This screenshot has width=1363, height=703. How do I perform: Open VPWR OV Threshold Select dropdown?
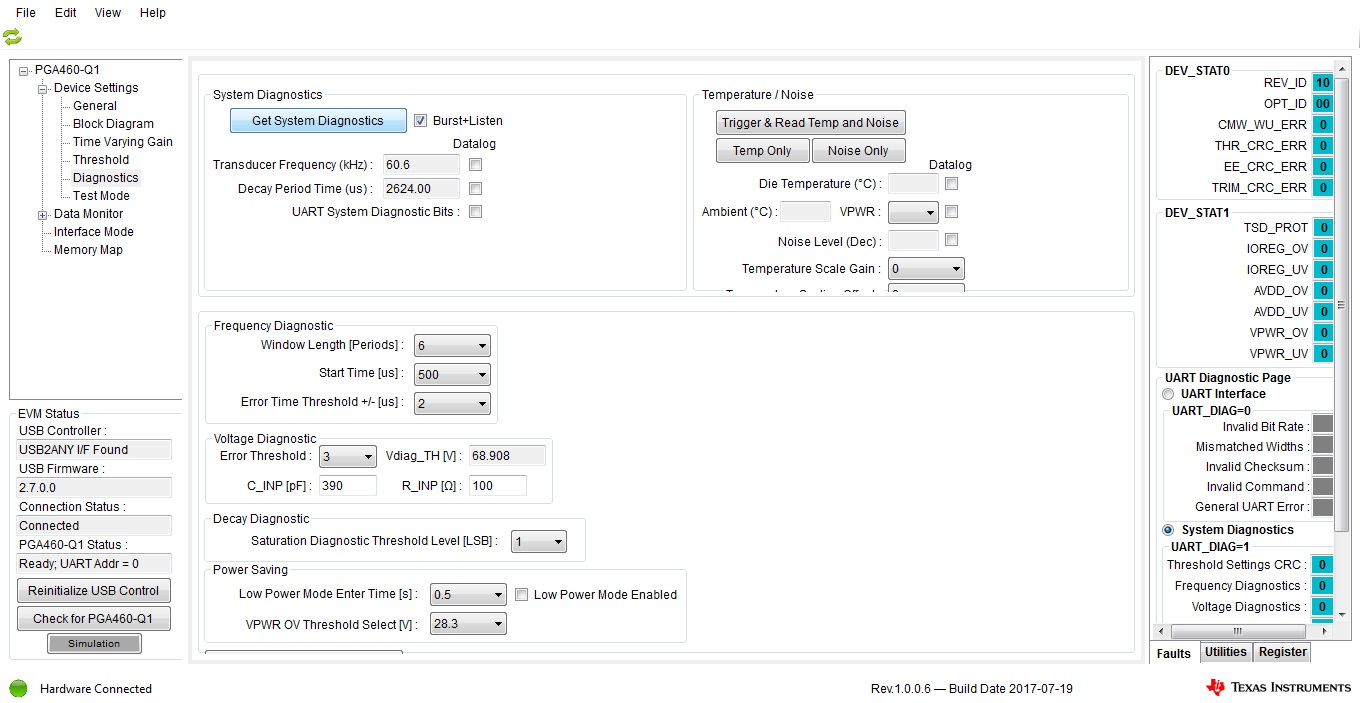tap(468, 624)
